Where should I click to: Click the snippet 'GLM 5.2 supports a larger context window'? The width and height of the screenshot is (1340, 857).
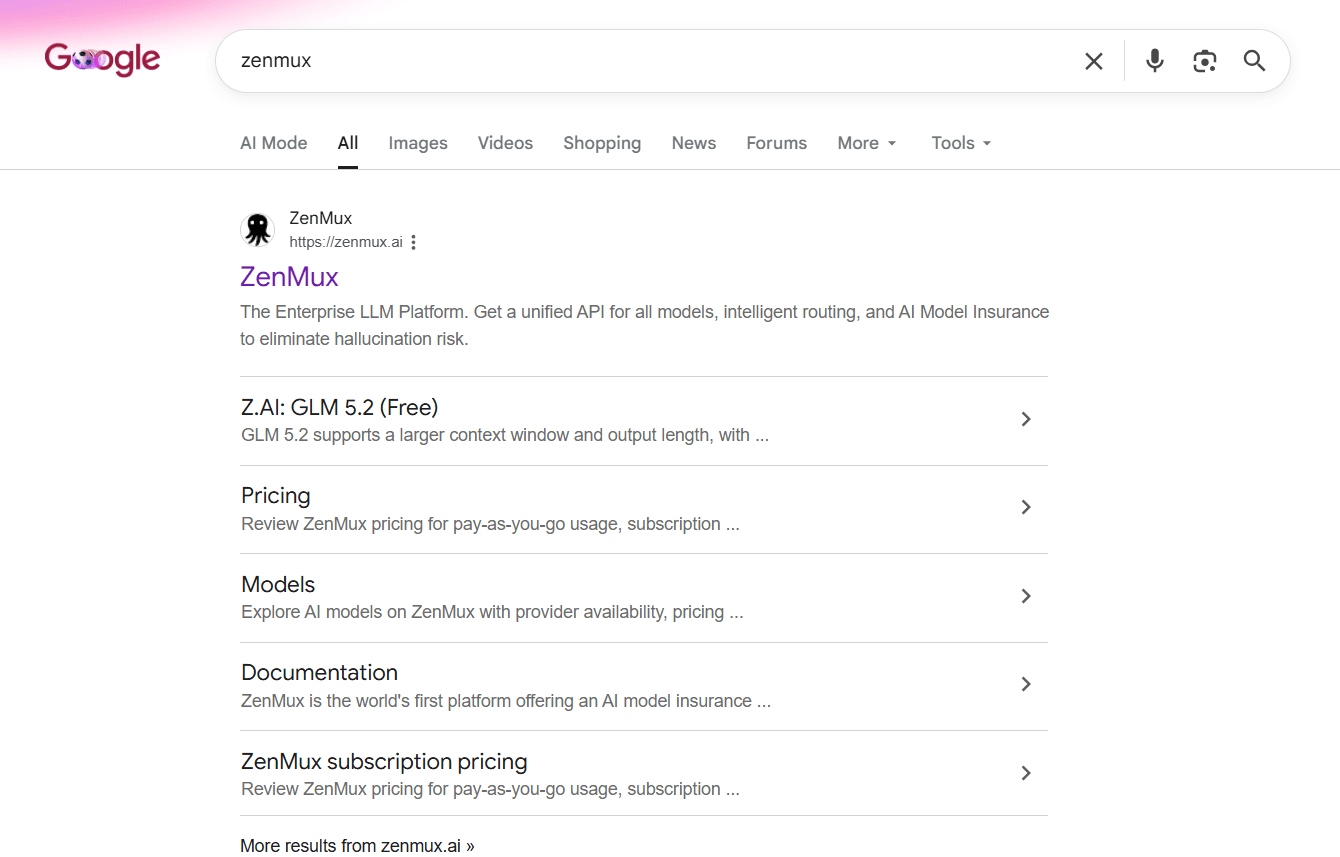[x=505, y=435]
